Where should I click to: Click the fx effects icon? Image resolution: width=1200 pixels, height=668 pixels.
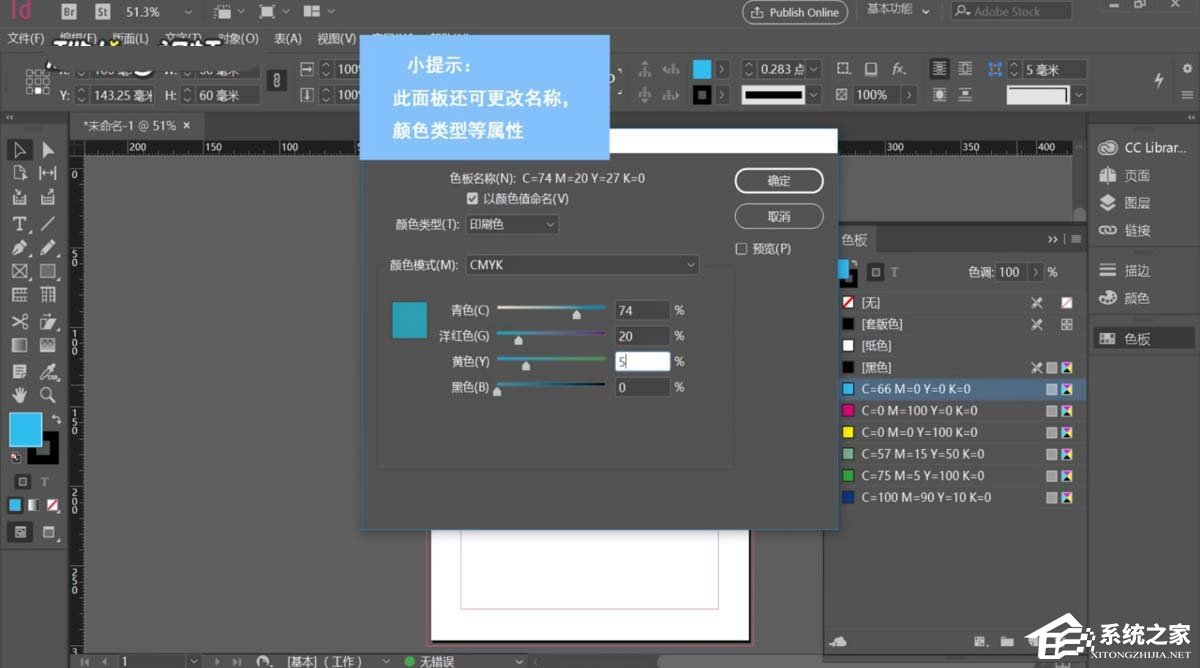(x=899, y=69)
